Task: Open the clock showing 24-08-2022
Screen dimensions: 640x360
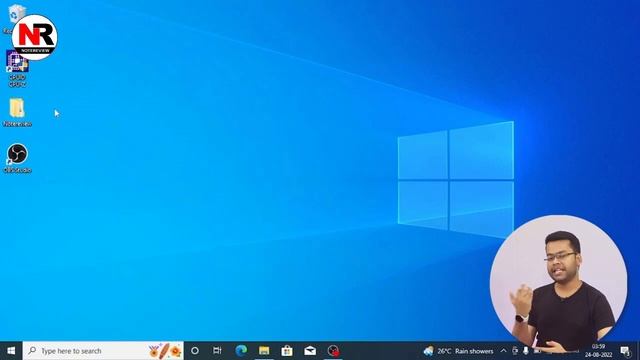Action: (x=598, y=351)
